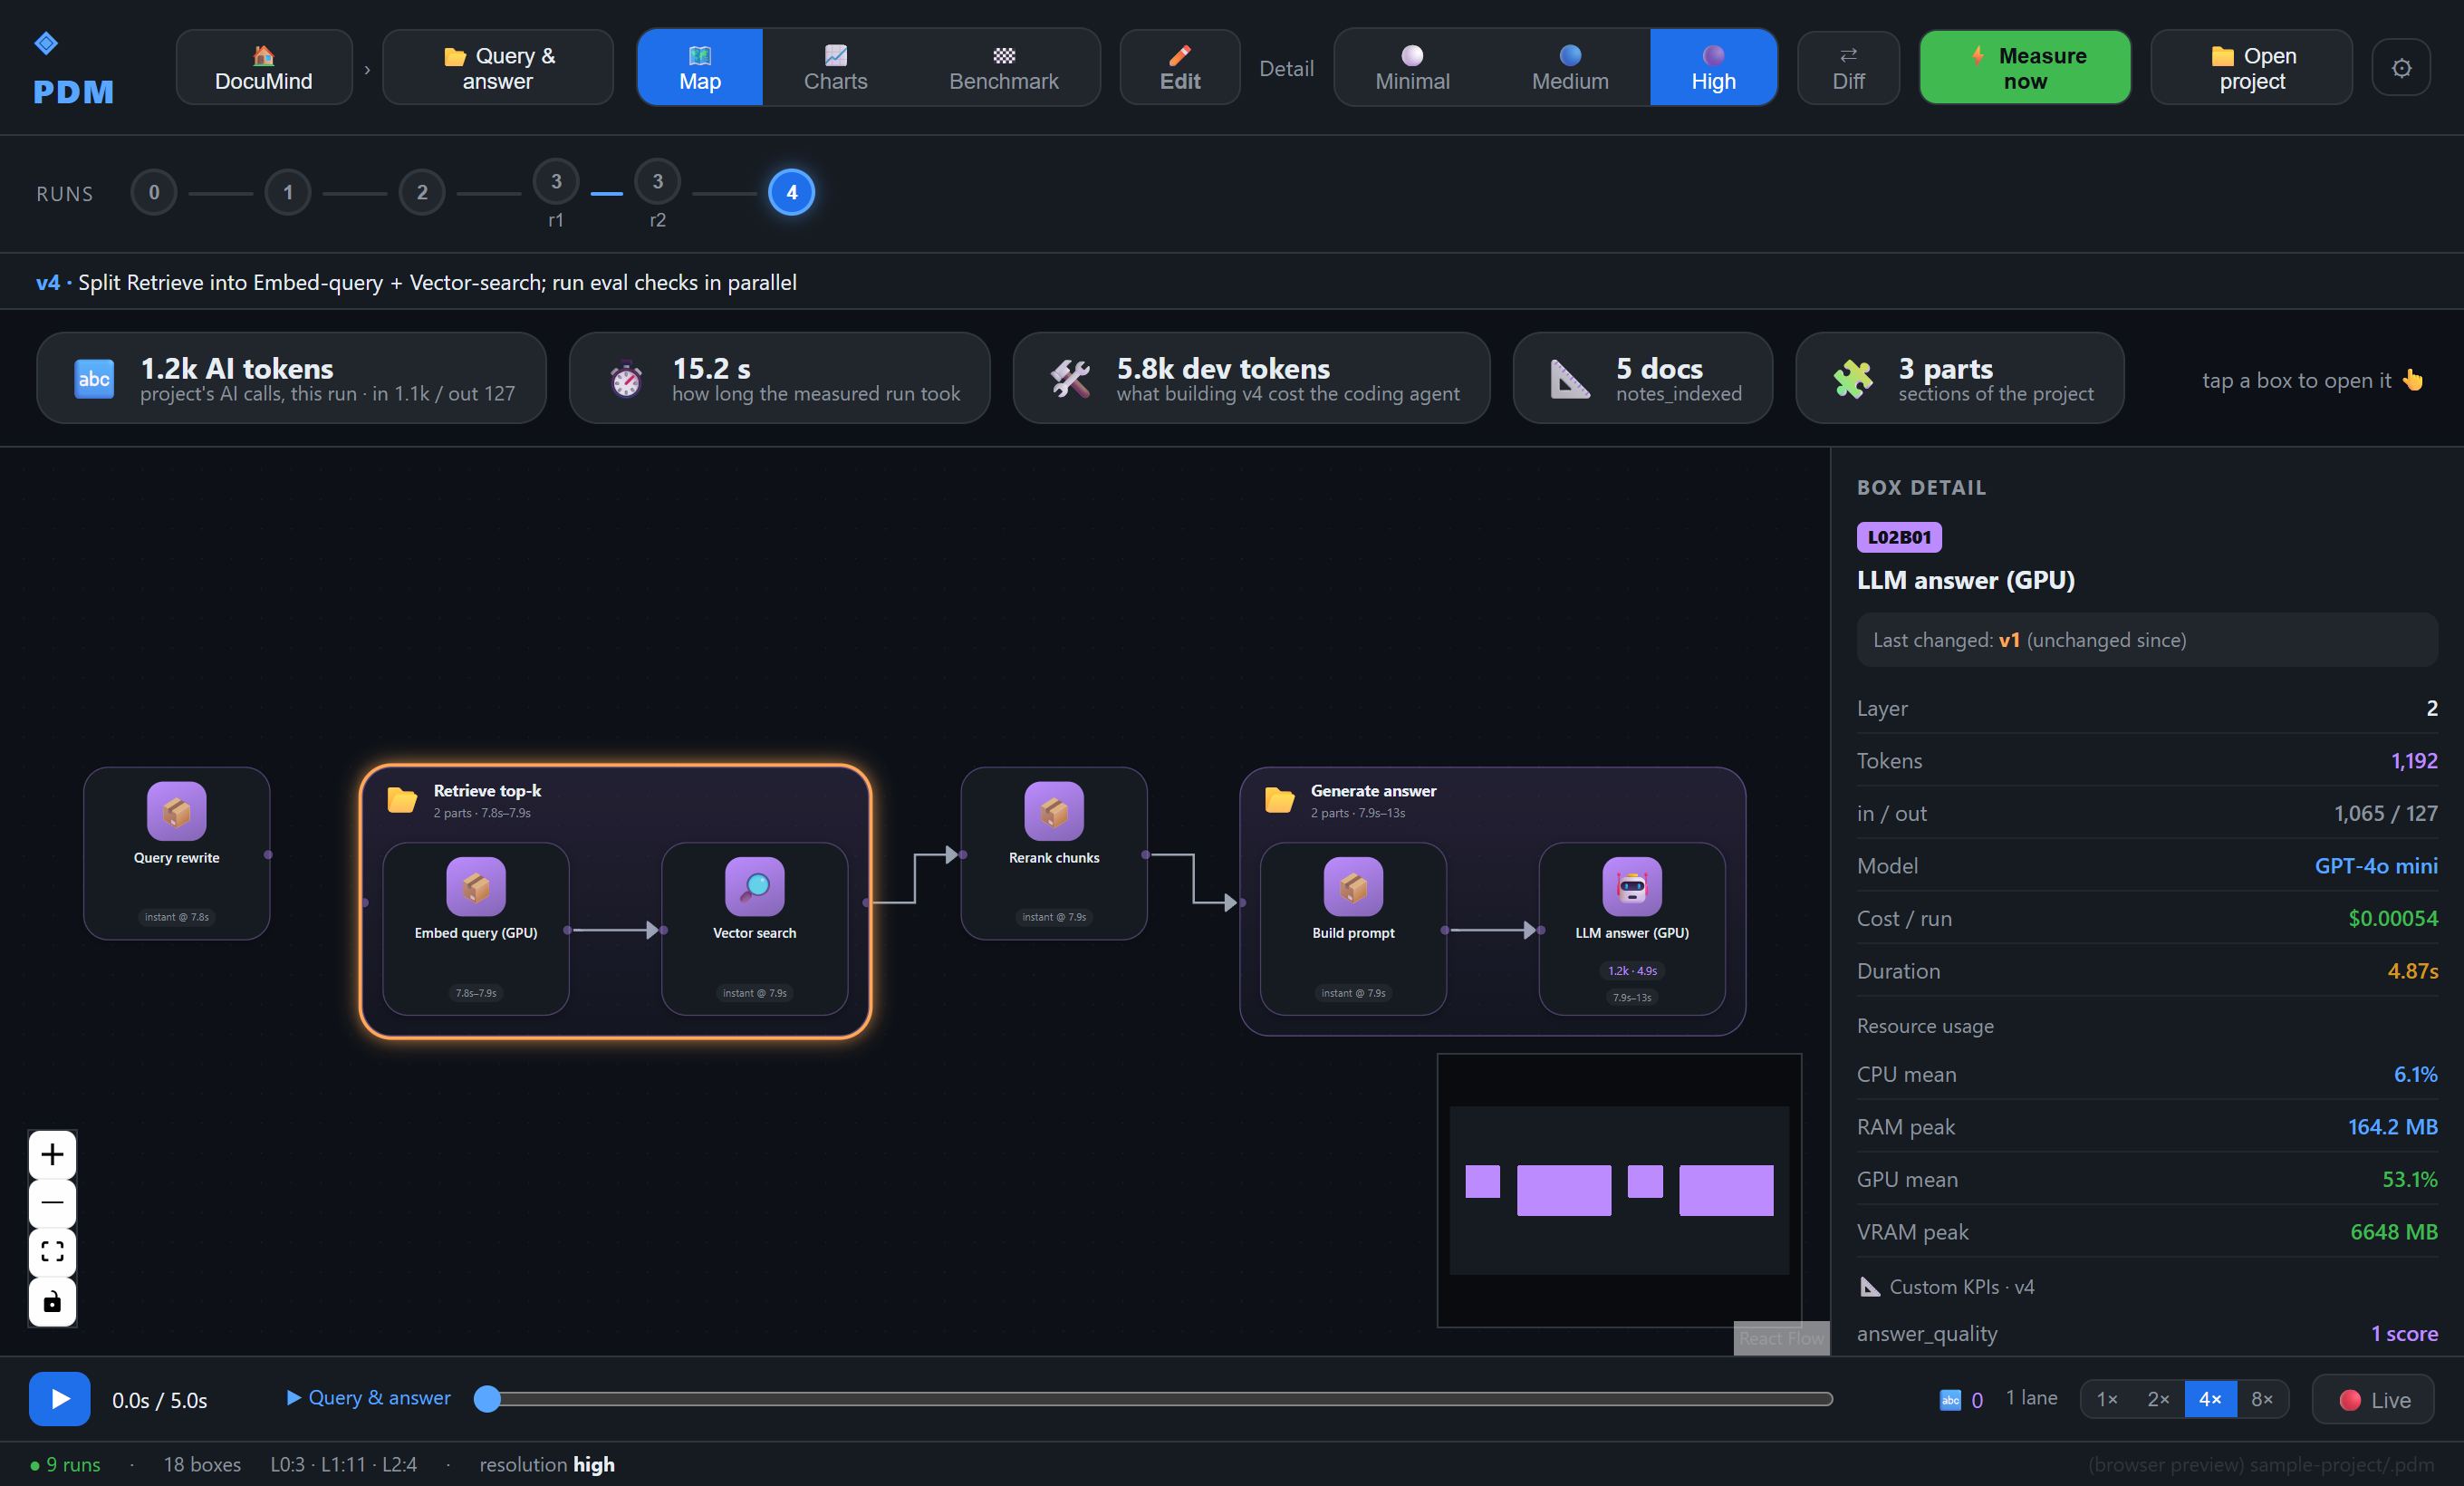Switch to the Charts tab

836,68
